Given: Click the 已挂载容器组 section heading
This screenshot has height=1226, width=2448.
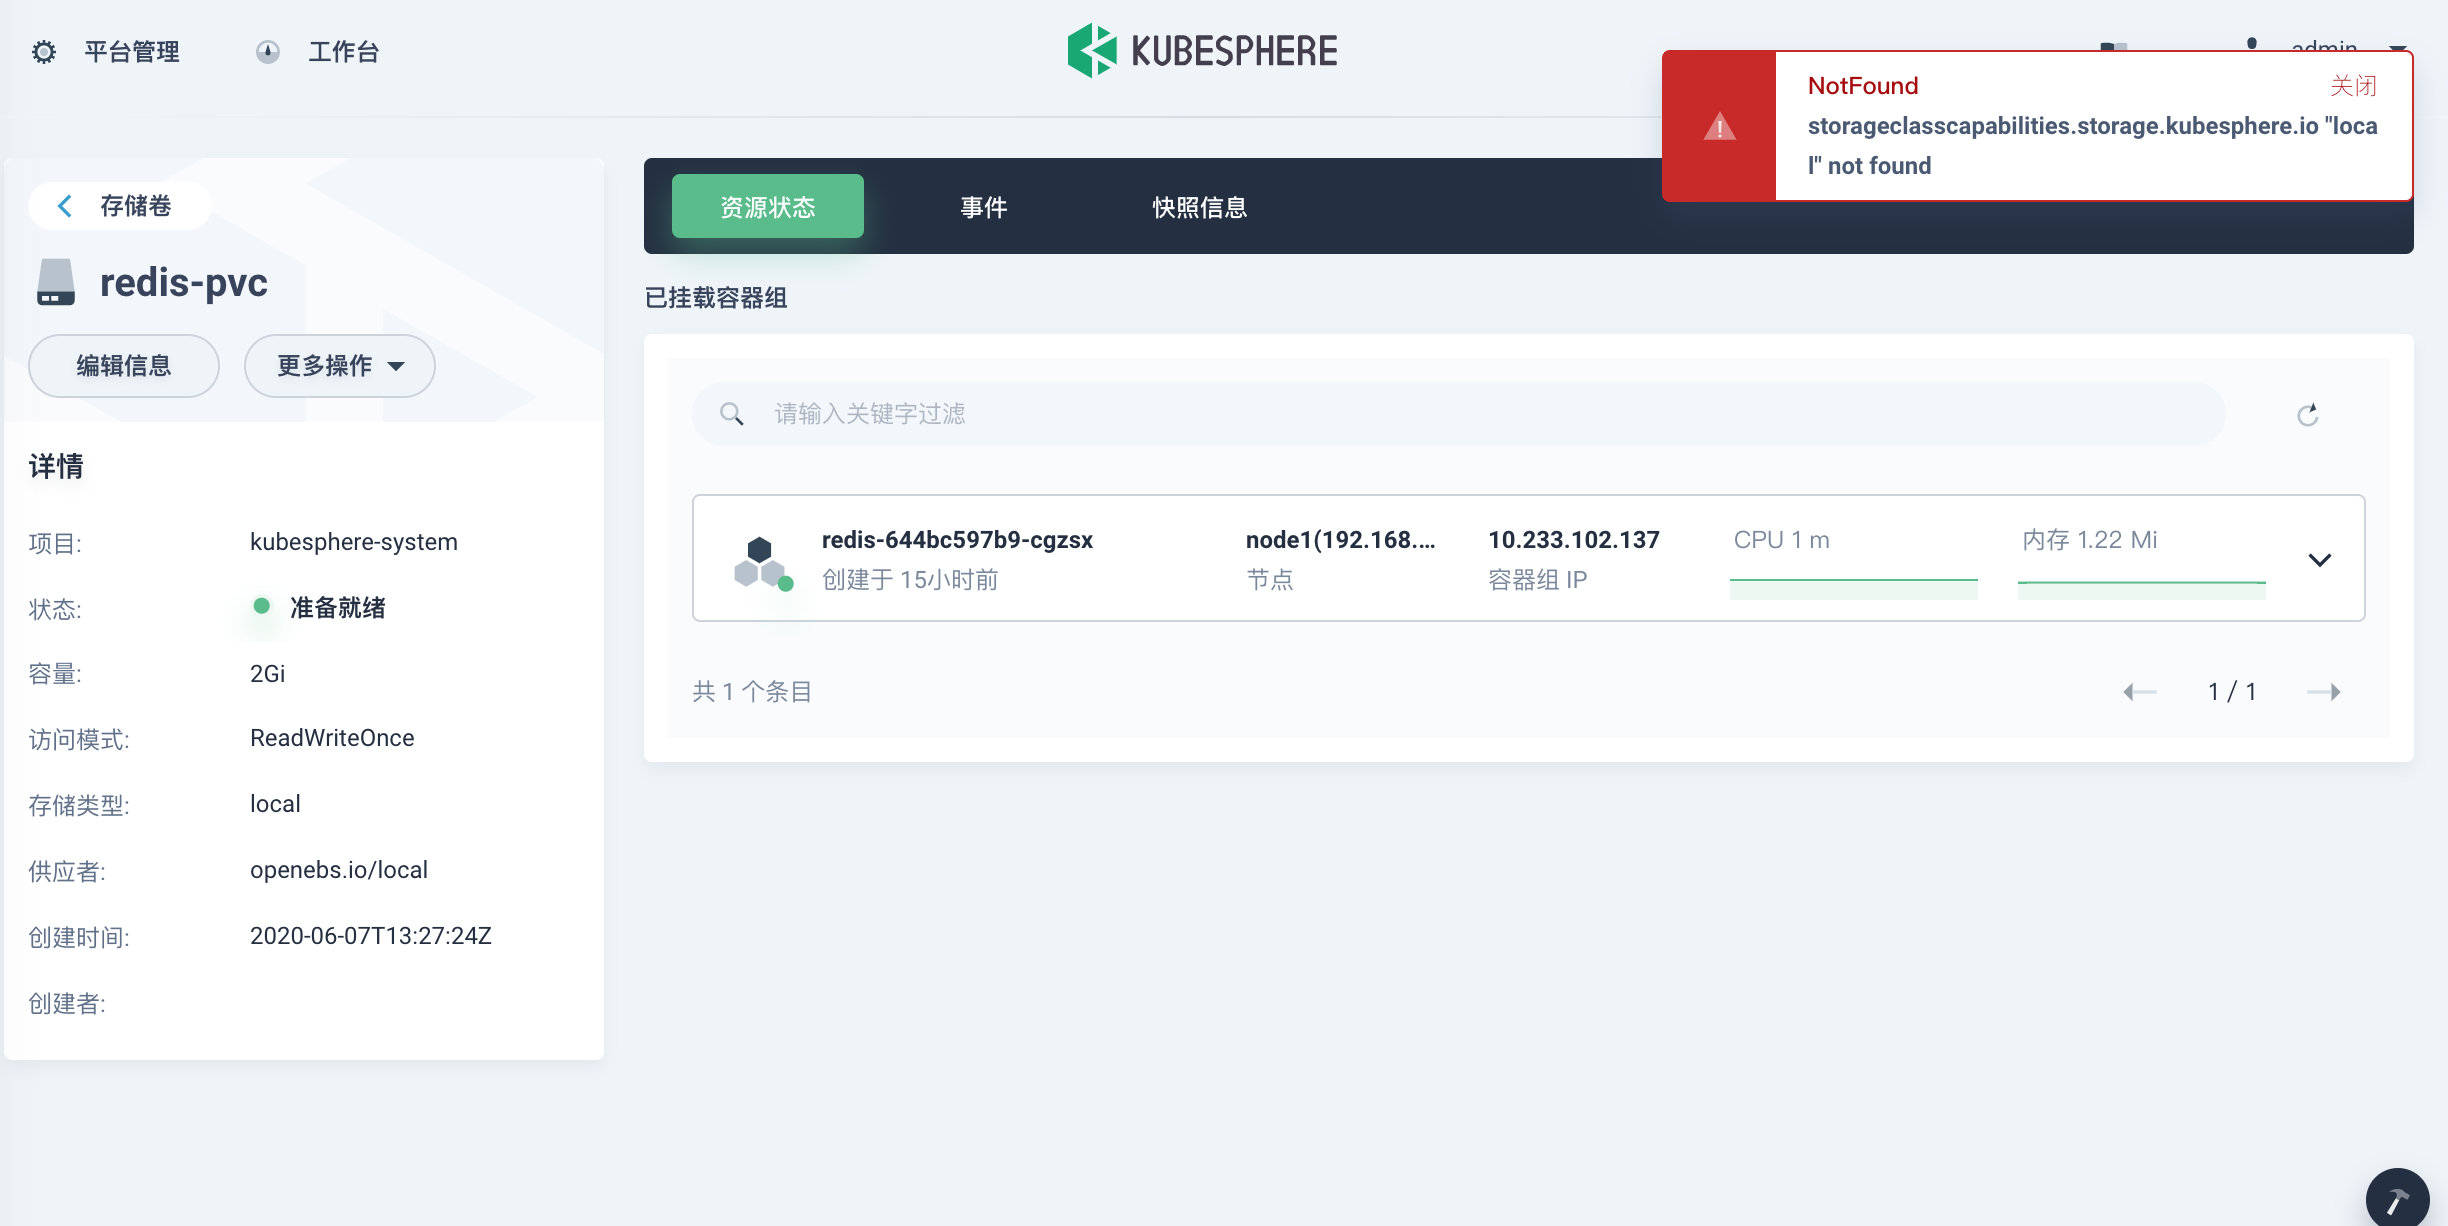Looking at the screenshot, I should click(716, 298).
